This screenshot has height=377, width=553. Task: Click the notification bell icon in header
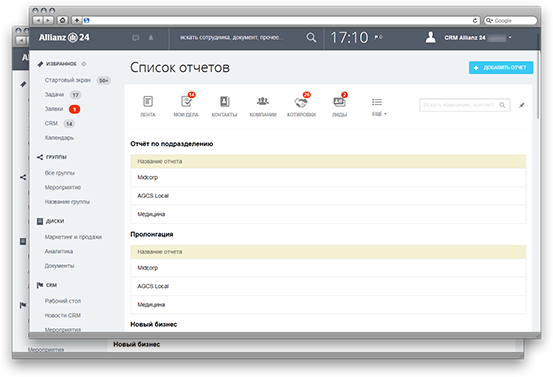click(x=151, y=38)
